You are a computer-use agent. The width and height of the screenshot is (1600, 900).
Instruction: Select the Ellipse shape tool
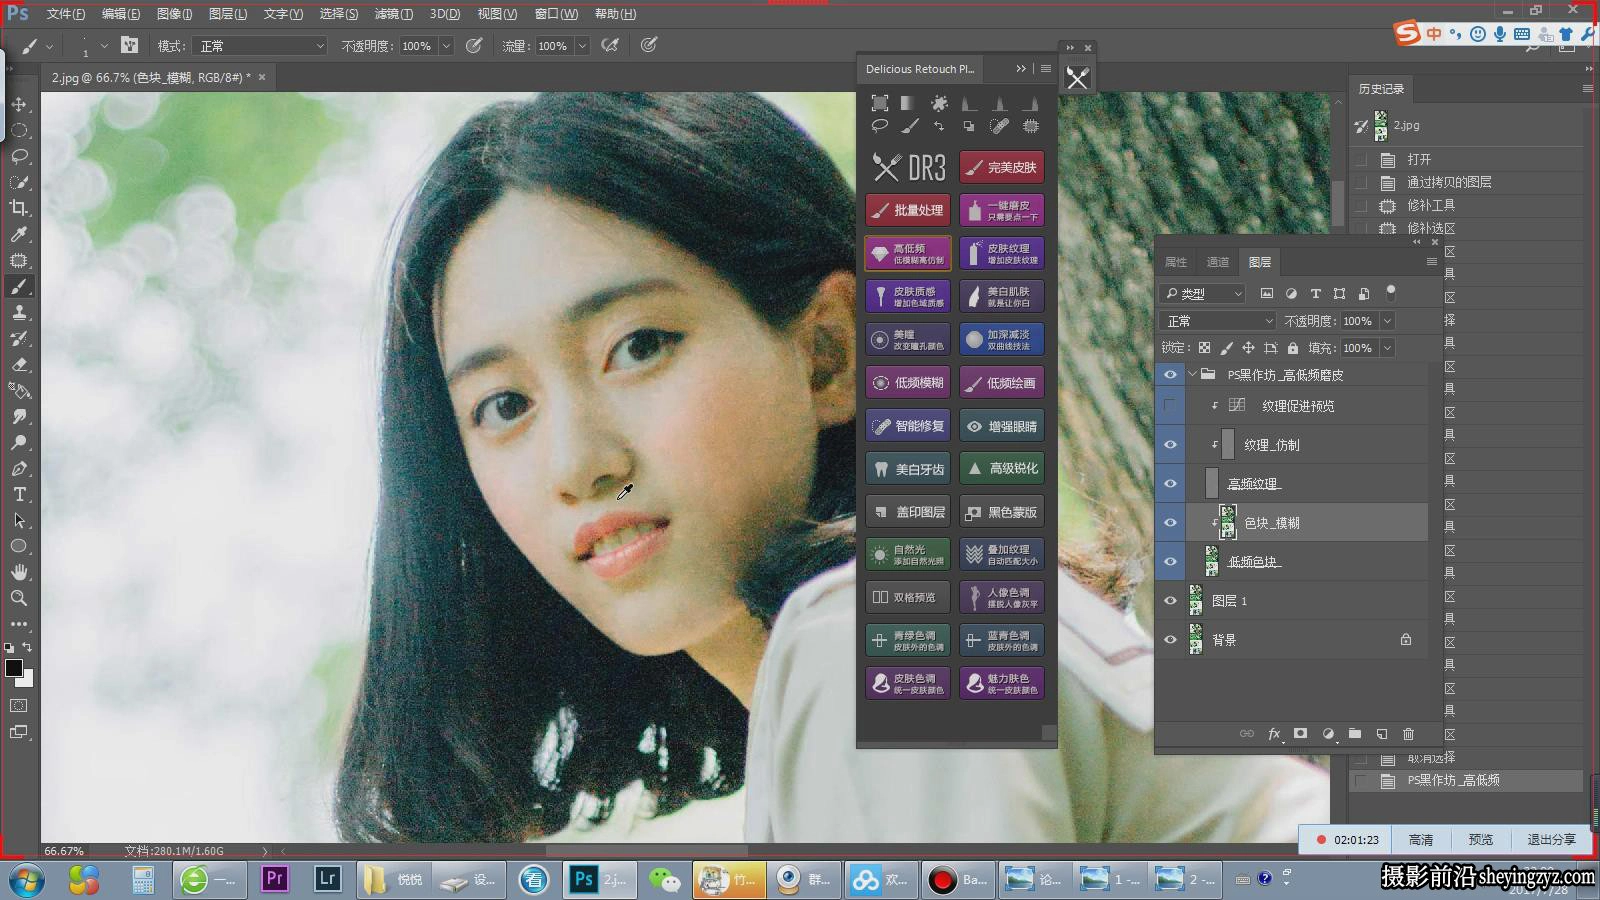[19, 546]
